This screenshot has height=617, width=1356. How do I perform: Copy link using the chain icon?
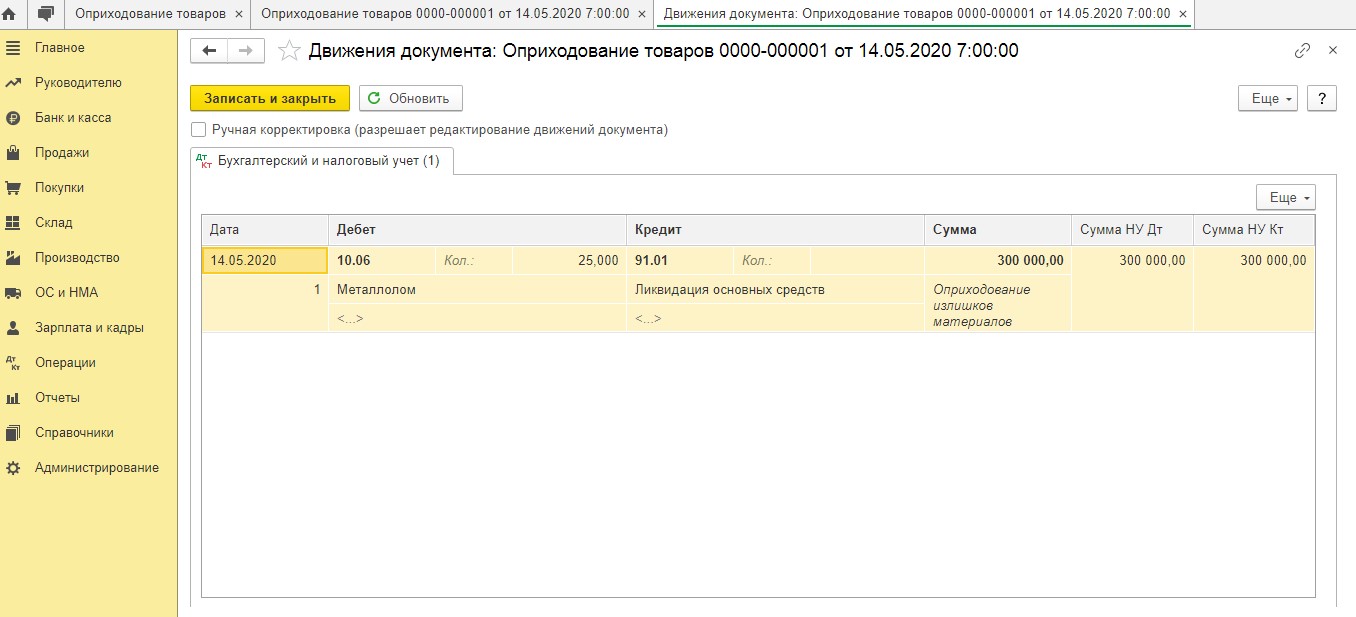coord(1302,51)
